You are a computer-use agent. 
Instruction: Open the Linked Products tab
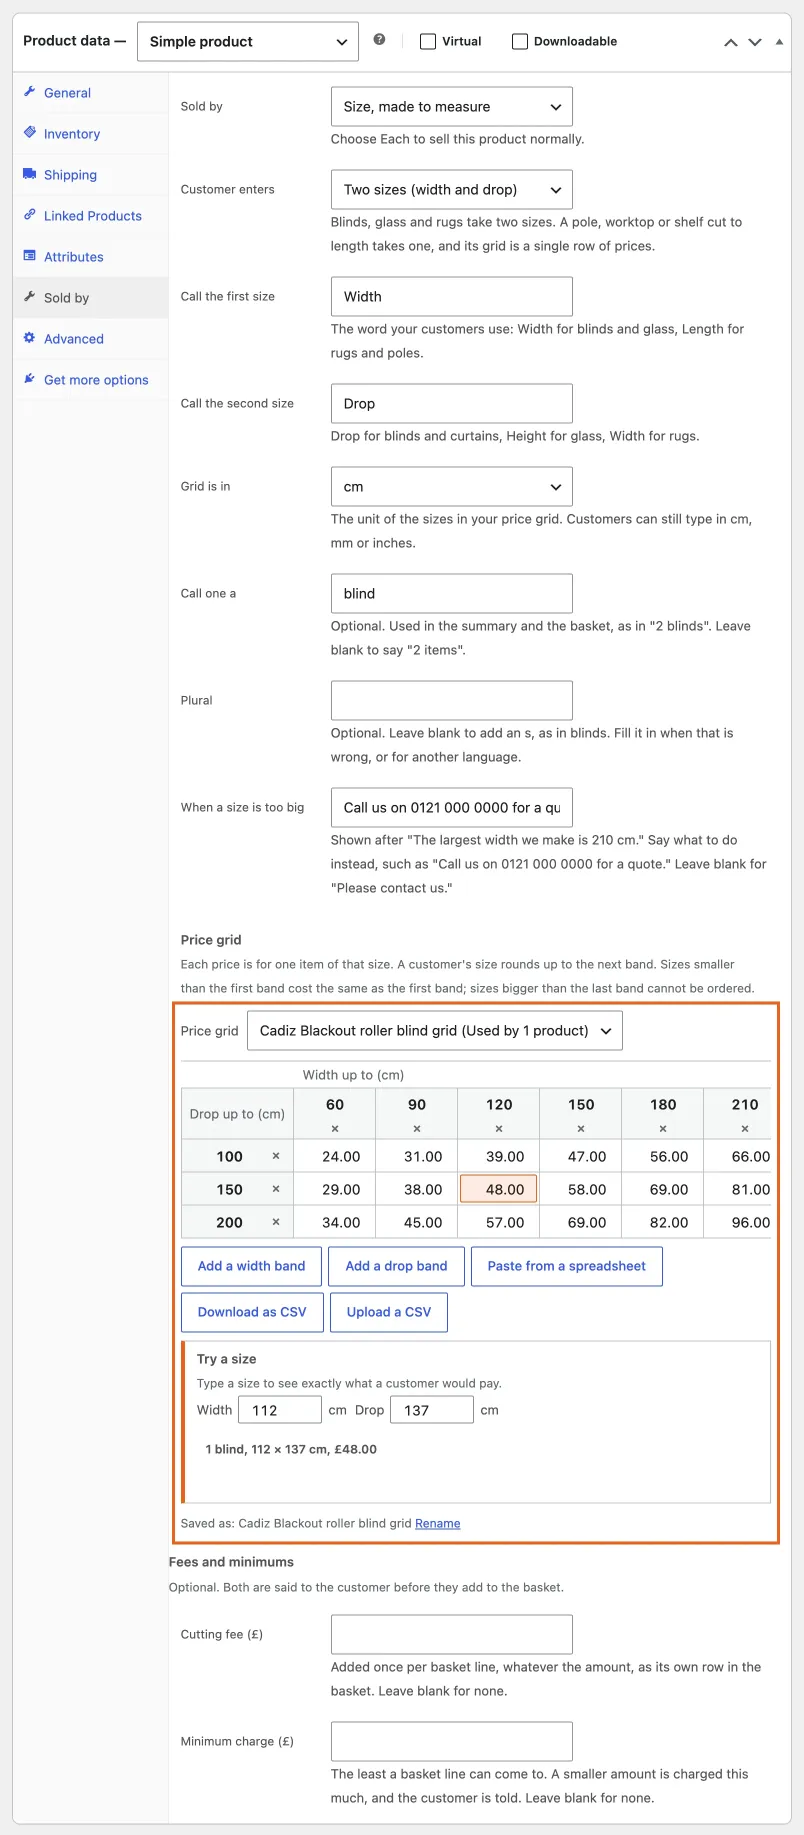[x=90, y=216]
